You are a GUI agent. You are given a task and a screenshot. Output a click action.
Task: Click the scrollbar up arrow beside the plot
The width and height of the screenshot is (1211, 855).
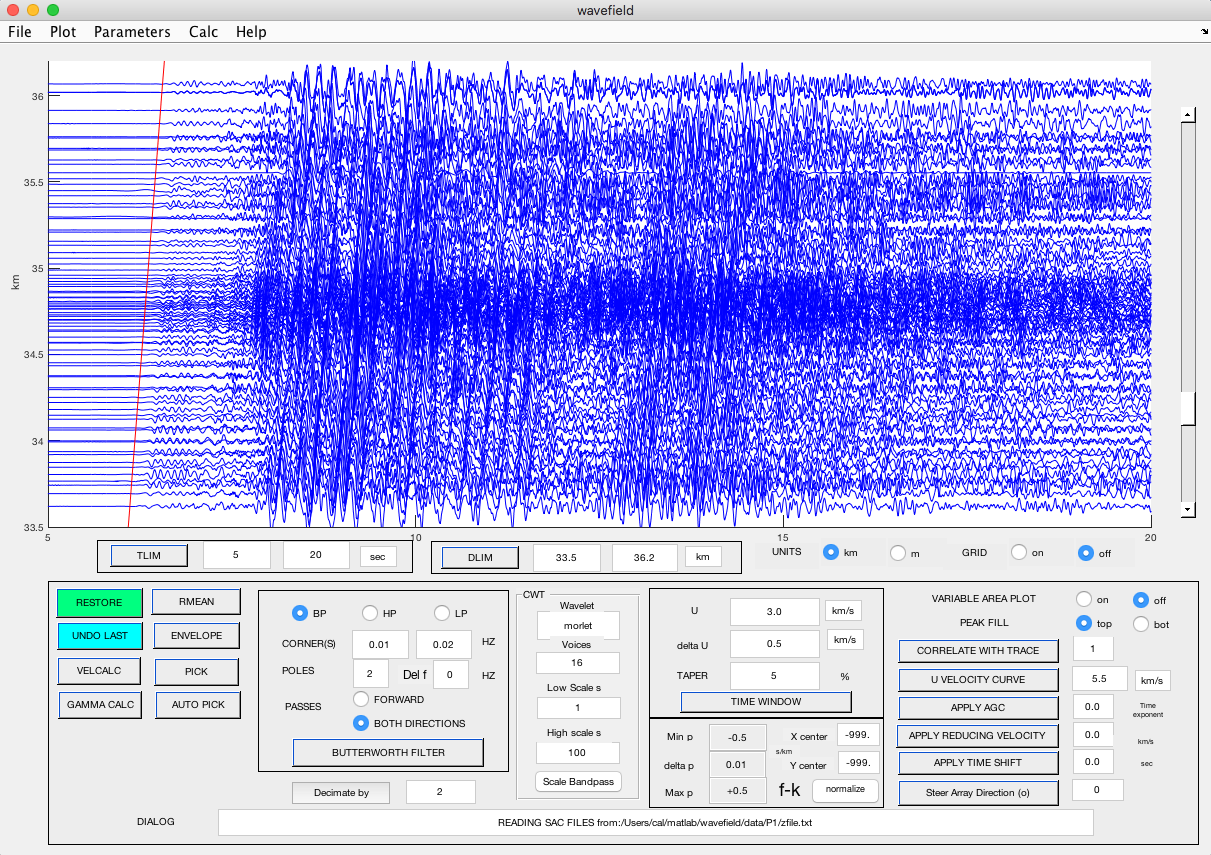tap(1188, 115)
